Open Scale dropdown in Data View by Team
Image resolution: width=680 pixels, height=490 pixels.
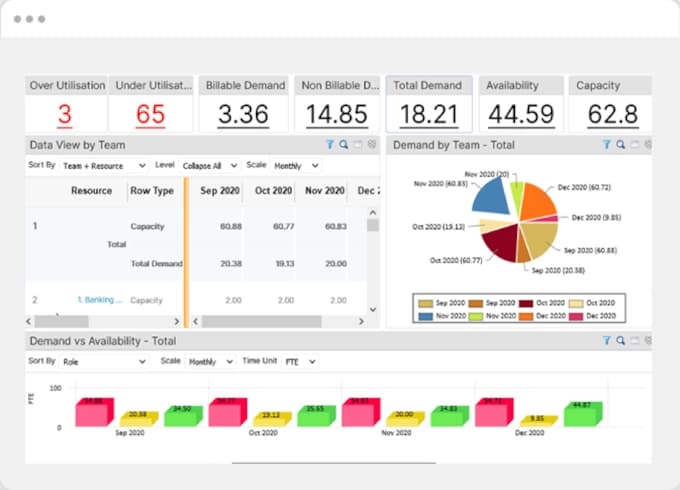click(x=296, y=166)
